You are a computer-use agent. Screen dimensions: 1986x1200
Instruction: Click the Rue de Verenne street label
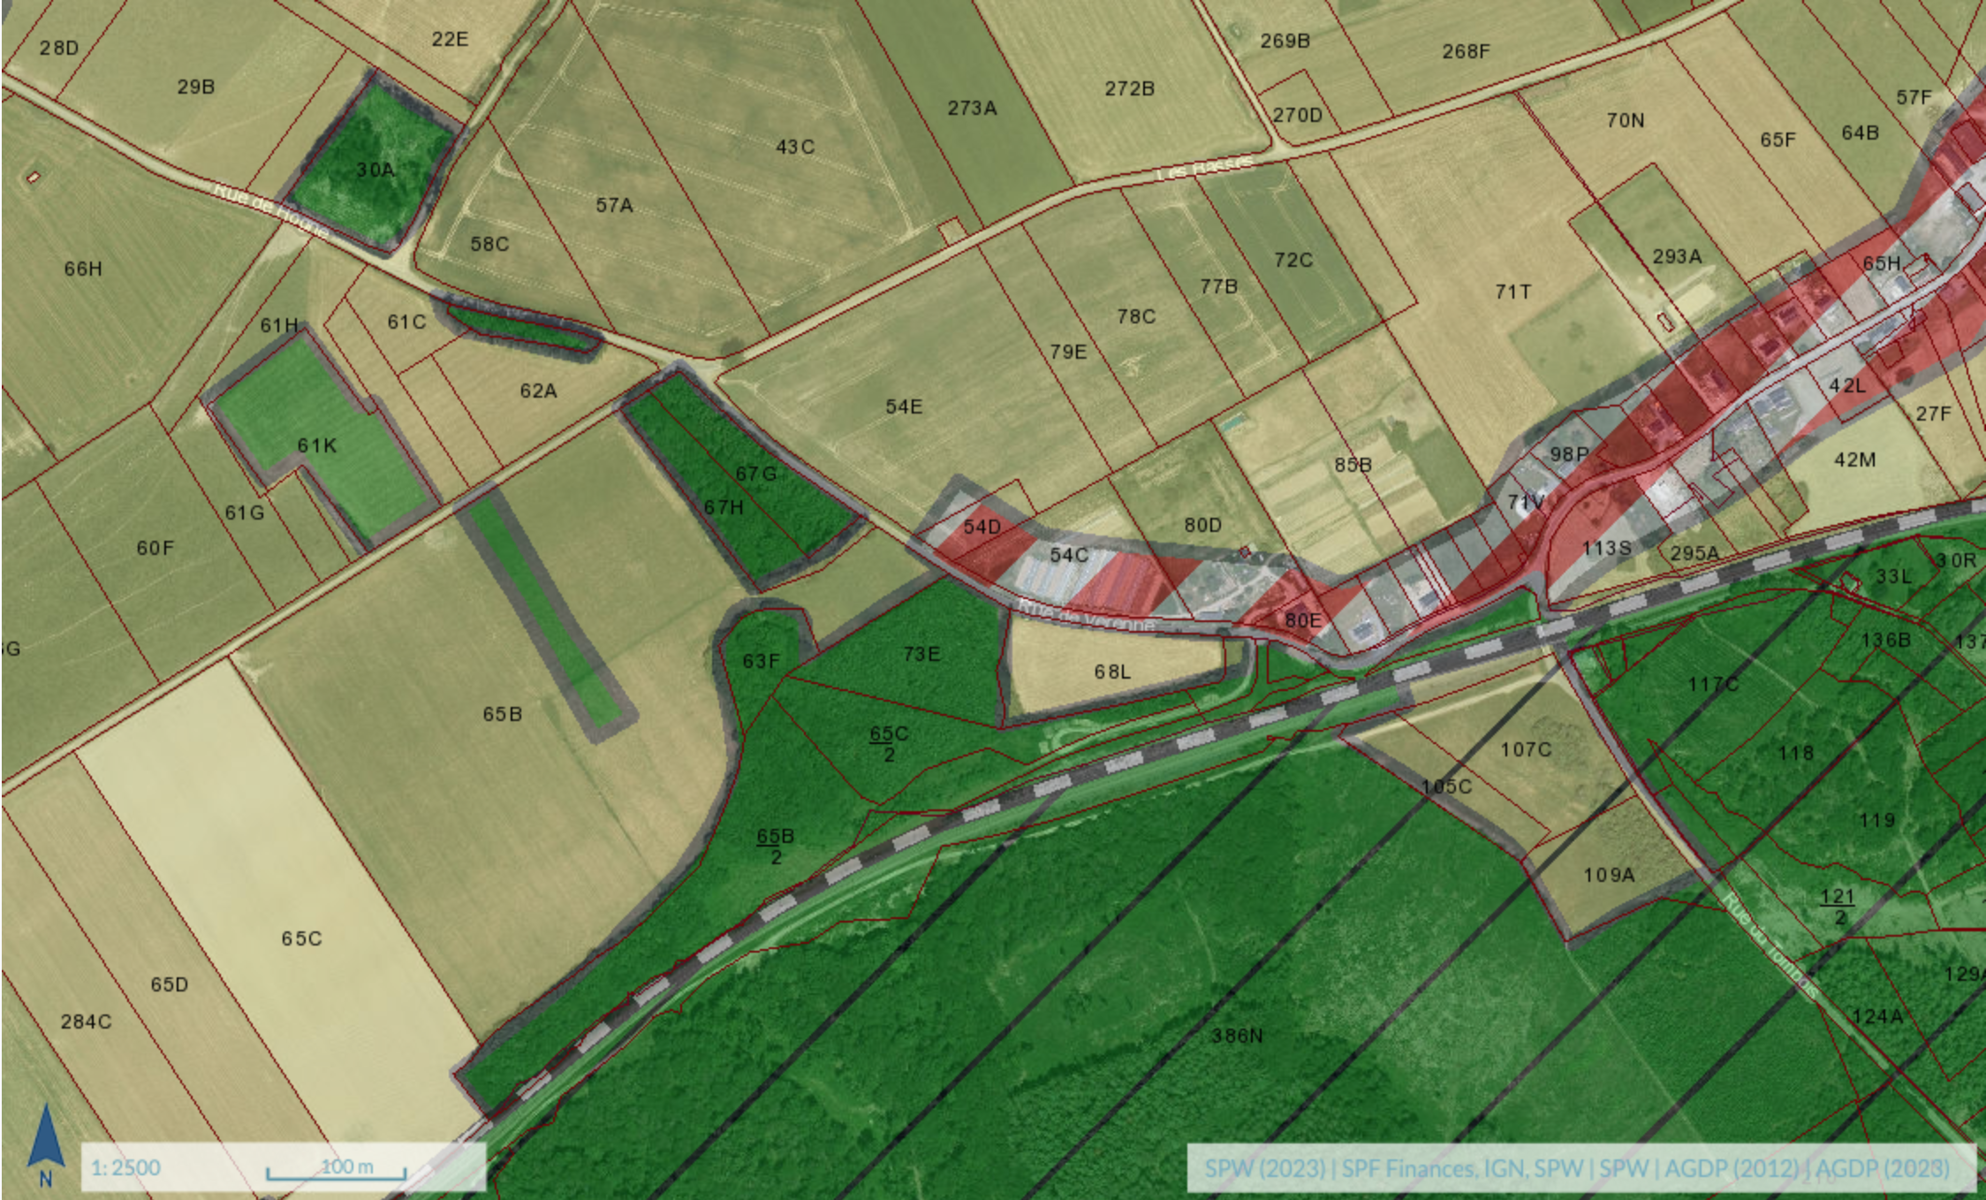pyautogui.click(x=1086, y=615)
